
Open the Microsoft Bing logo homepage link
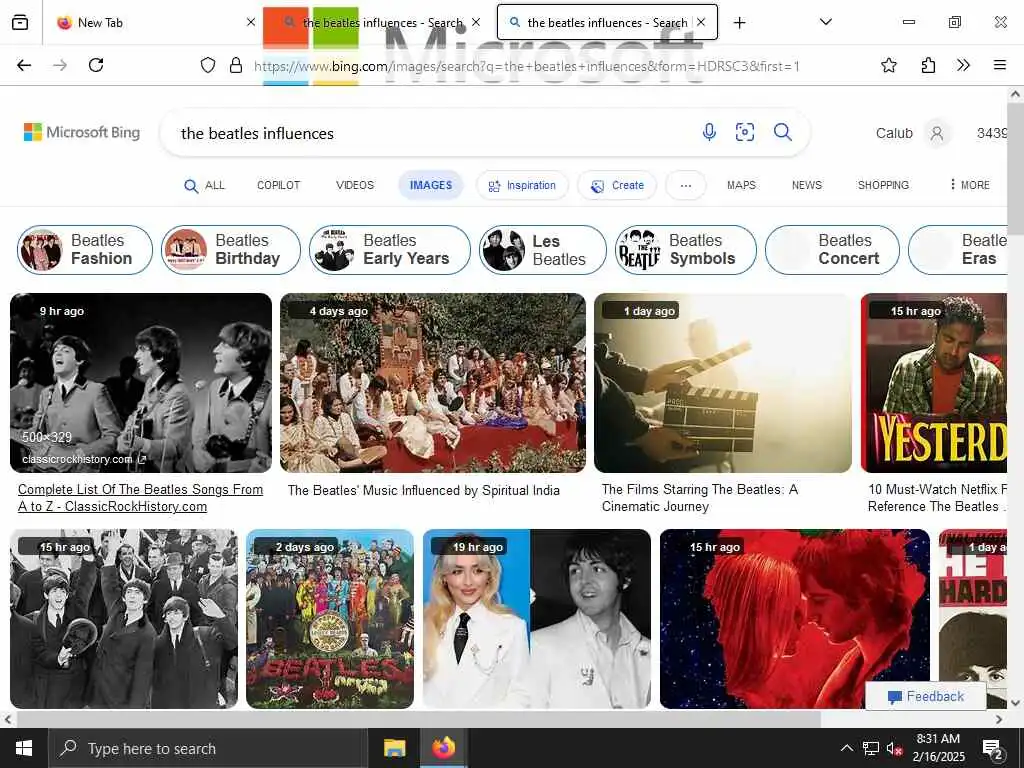(x=82, y=133)
